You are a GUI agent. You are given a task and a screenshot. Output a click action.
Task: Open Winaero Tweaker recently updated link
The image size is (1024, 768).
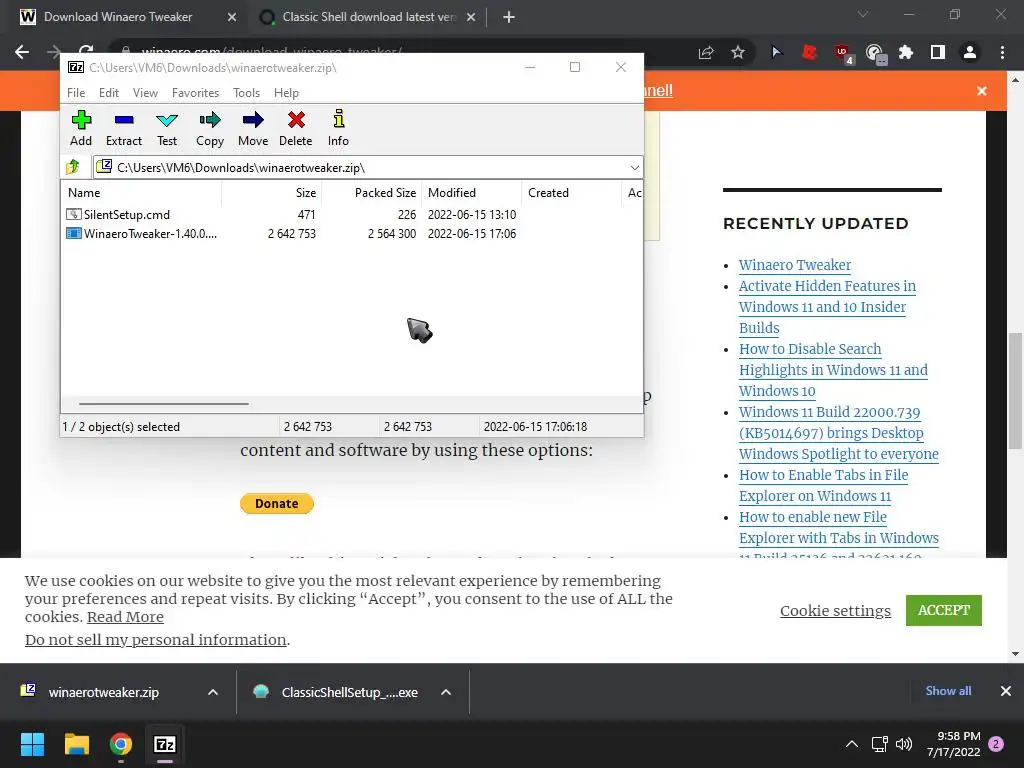(x=795, y=265)
